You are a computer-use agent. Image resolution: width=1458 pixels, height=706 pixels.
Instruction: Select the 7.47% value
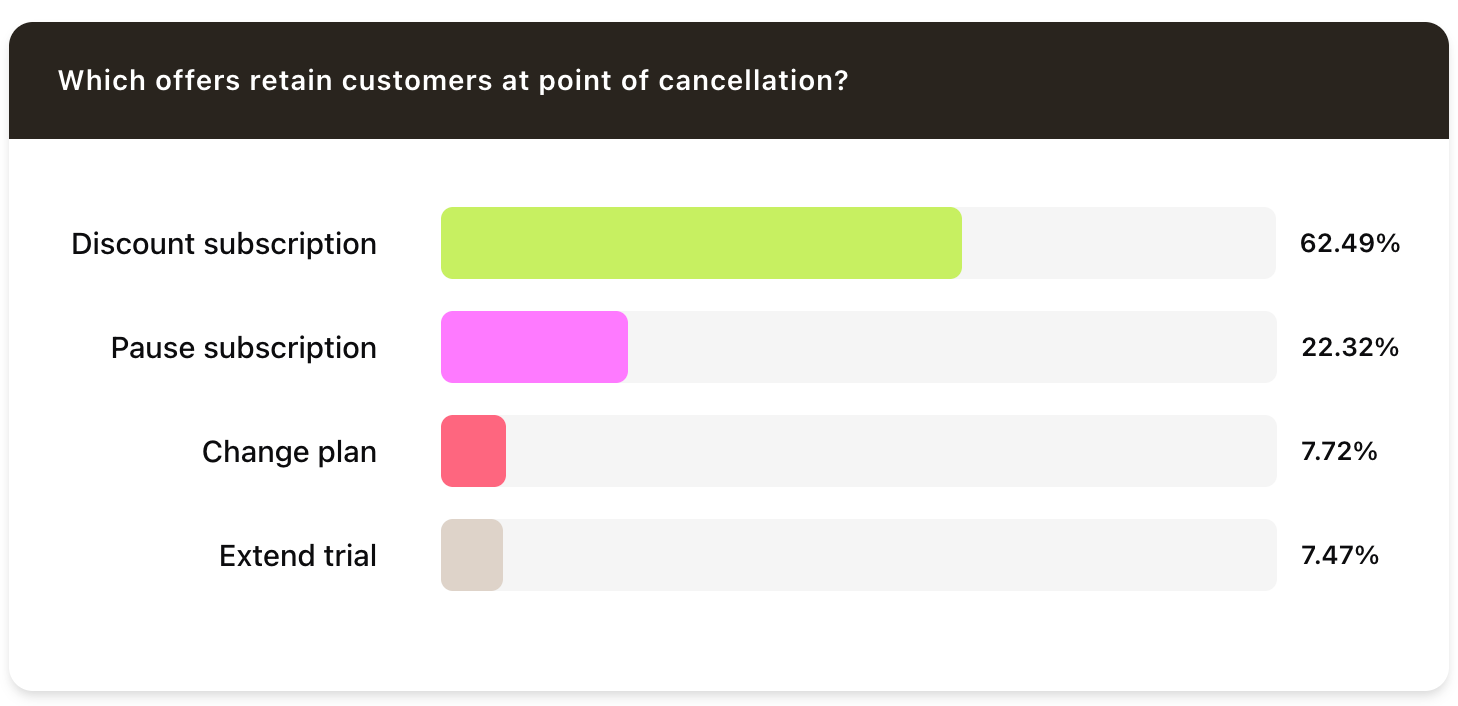pyautogui.click(x=1339, y=555)
